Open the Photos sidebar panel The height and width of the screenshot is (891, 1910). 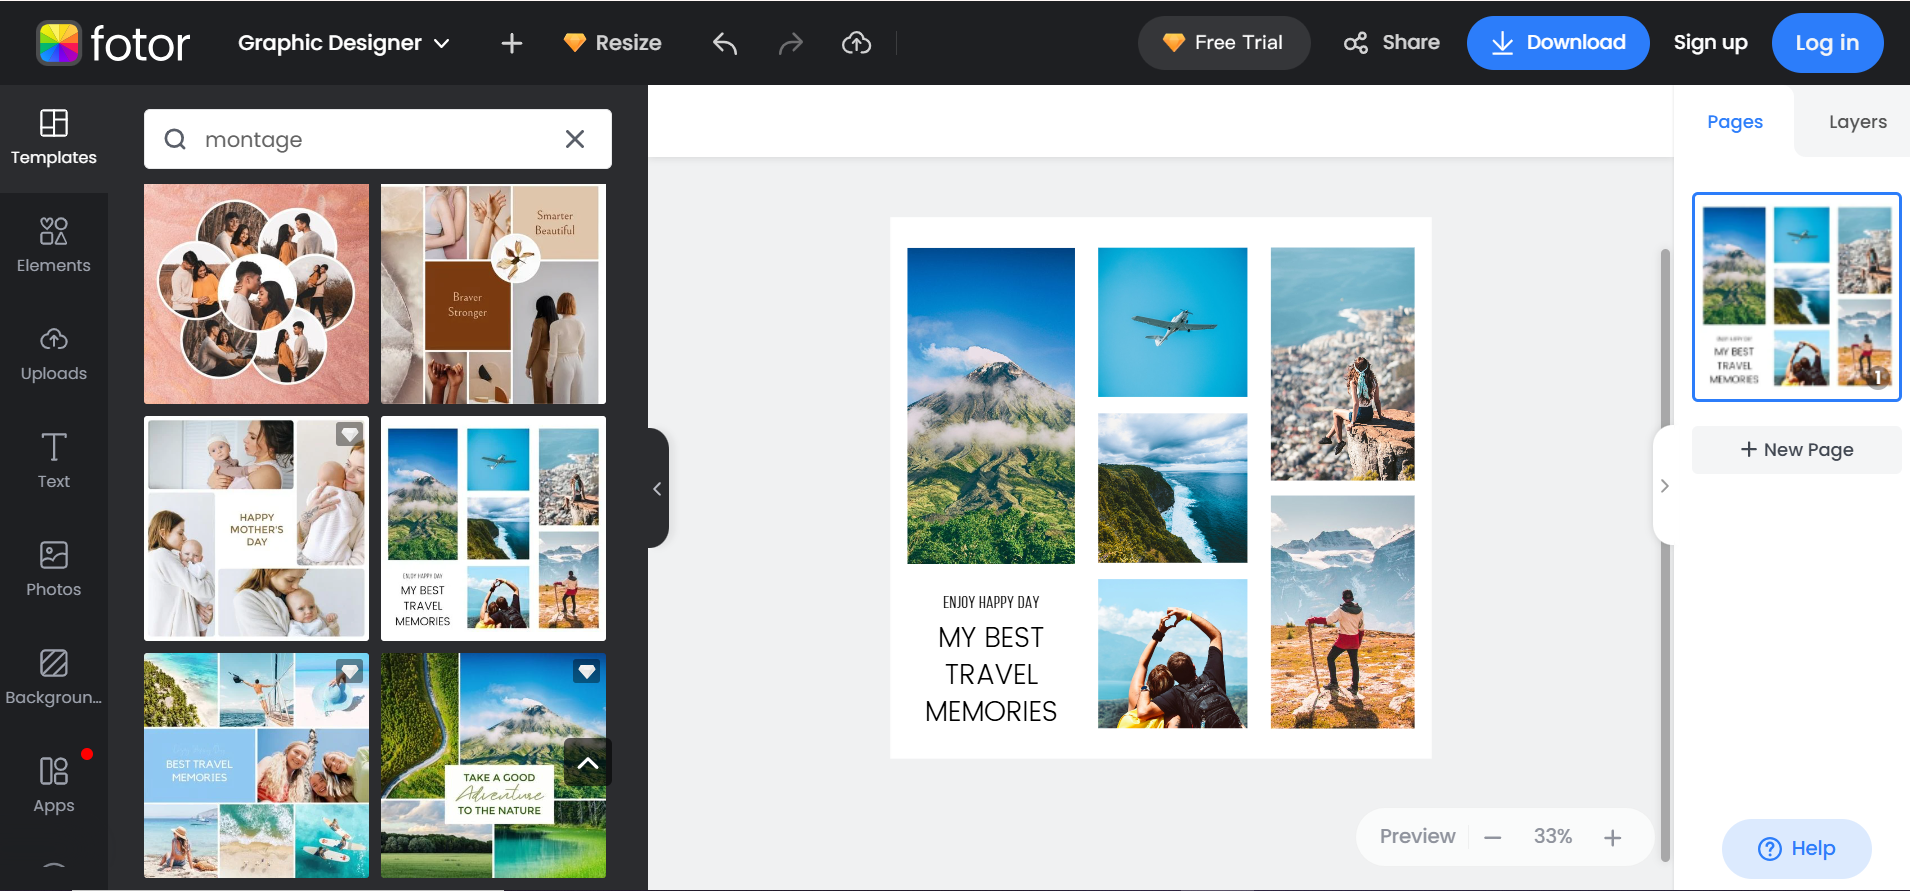(x=54, y=570)
